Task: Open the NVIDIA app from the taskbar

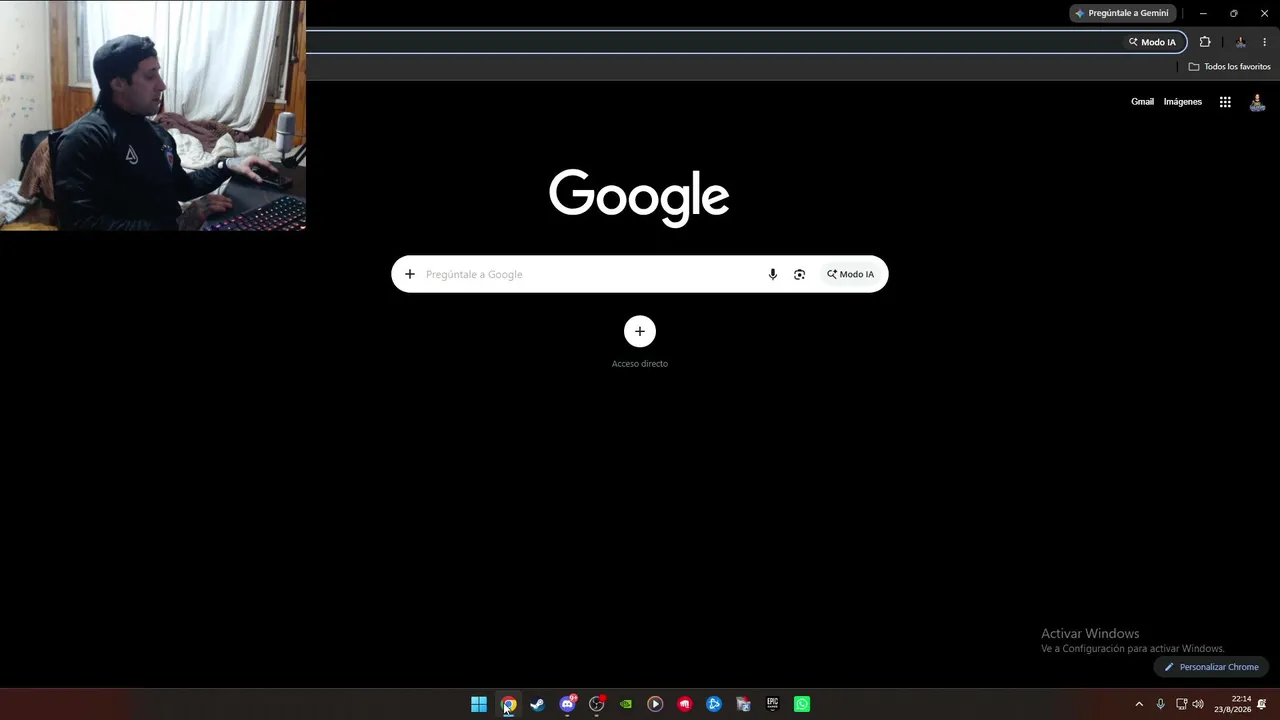Action: pyautogui.click(x=626, y=704)
